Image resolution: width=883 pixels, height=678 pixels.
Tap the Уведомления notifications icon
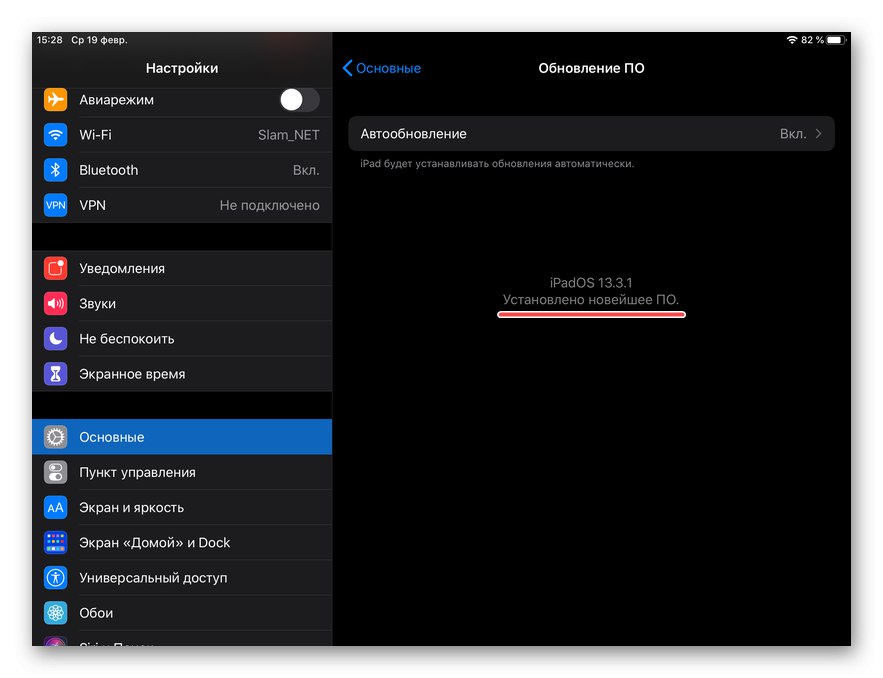click(55, 269)
